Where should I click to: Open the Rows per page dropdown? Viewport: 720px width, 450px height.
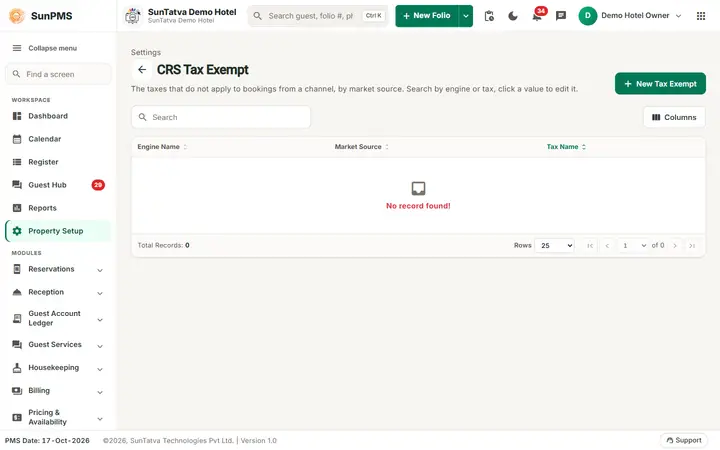coord(554,246)
